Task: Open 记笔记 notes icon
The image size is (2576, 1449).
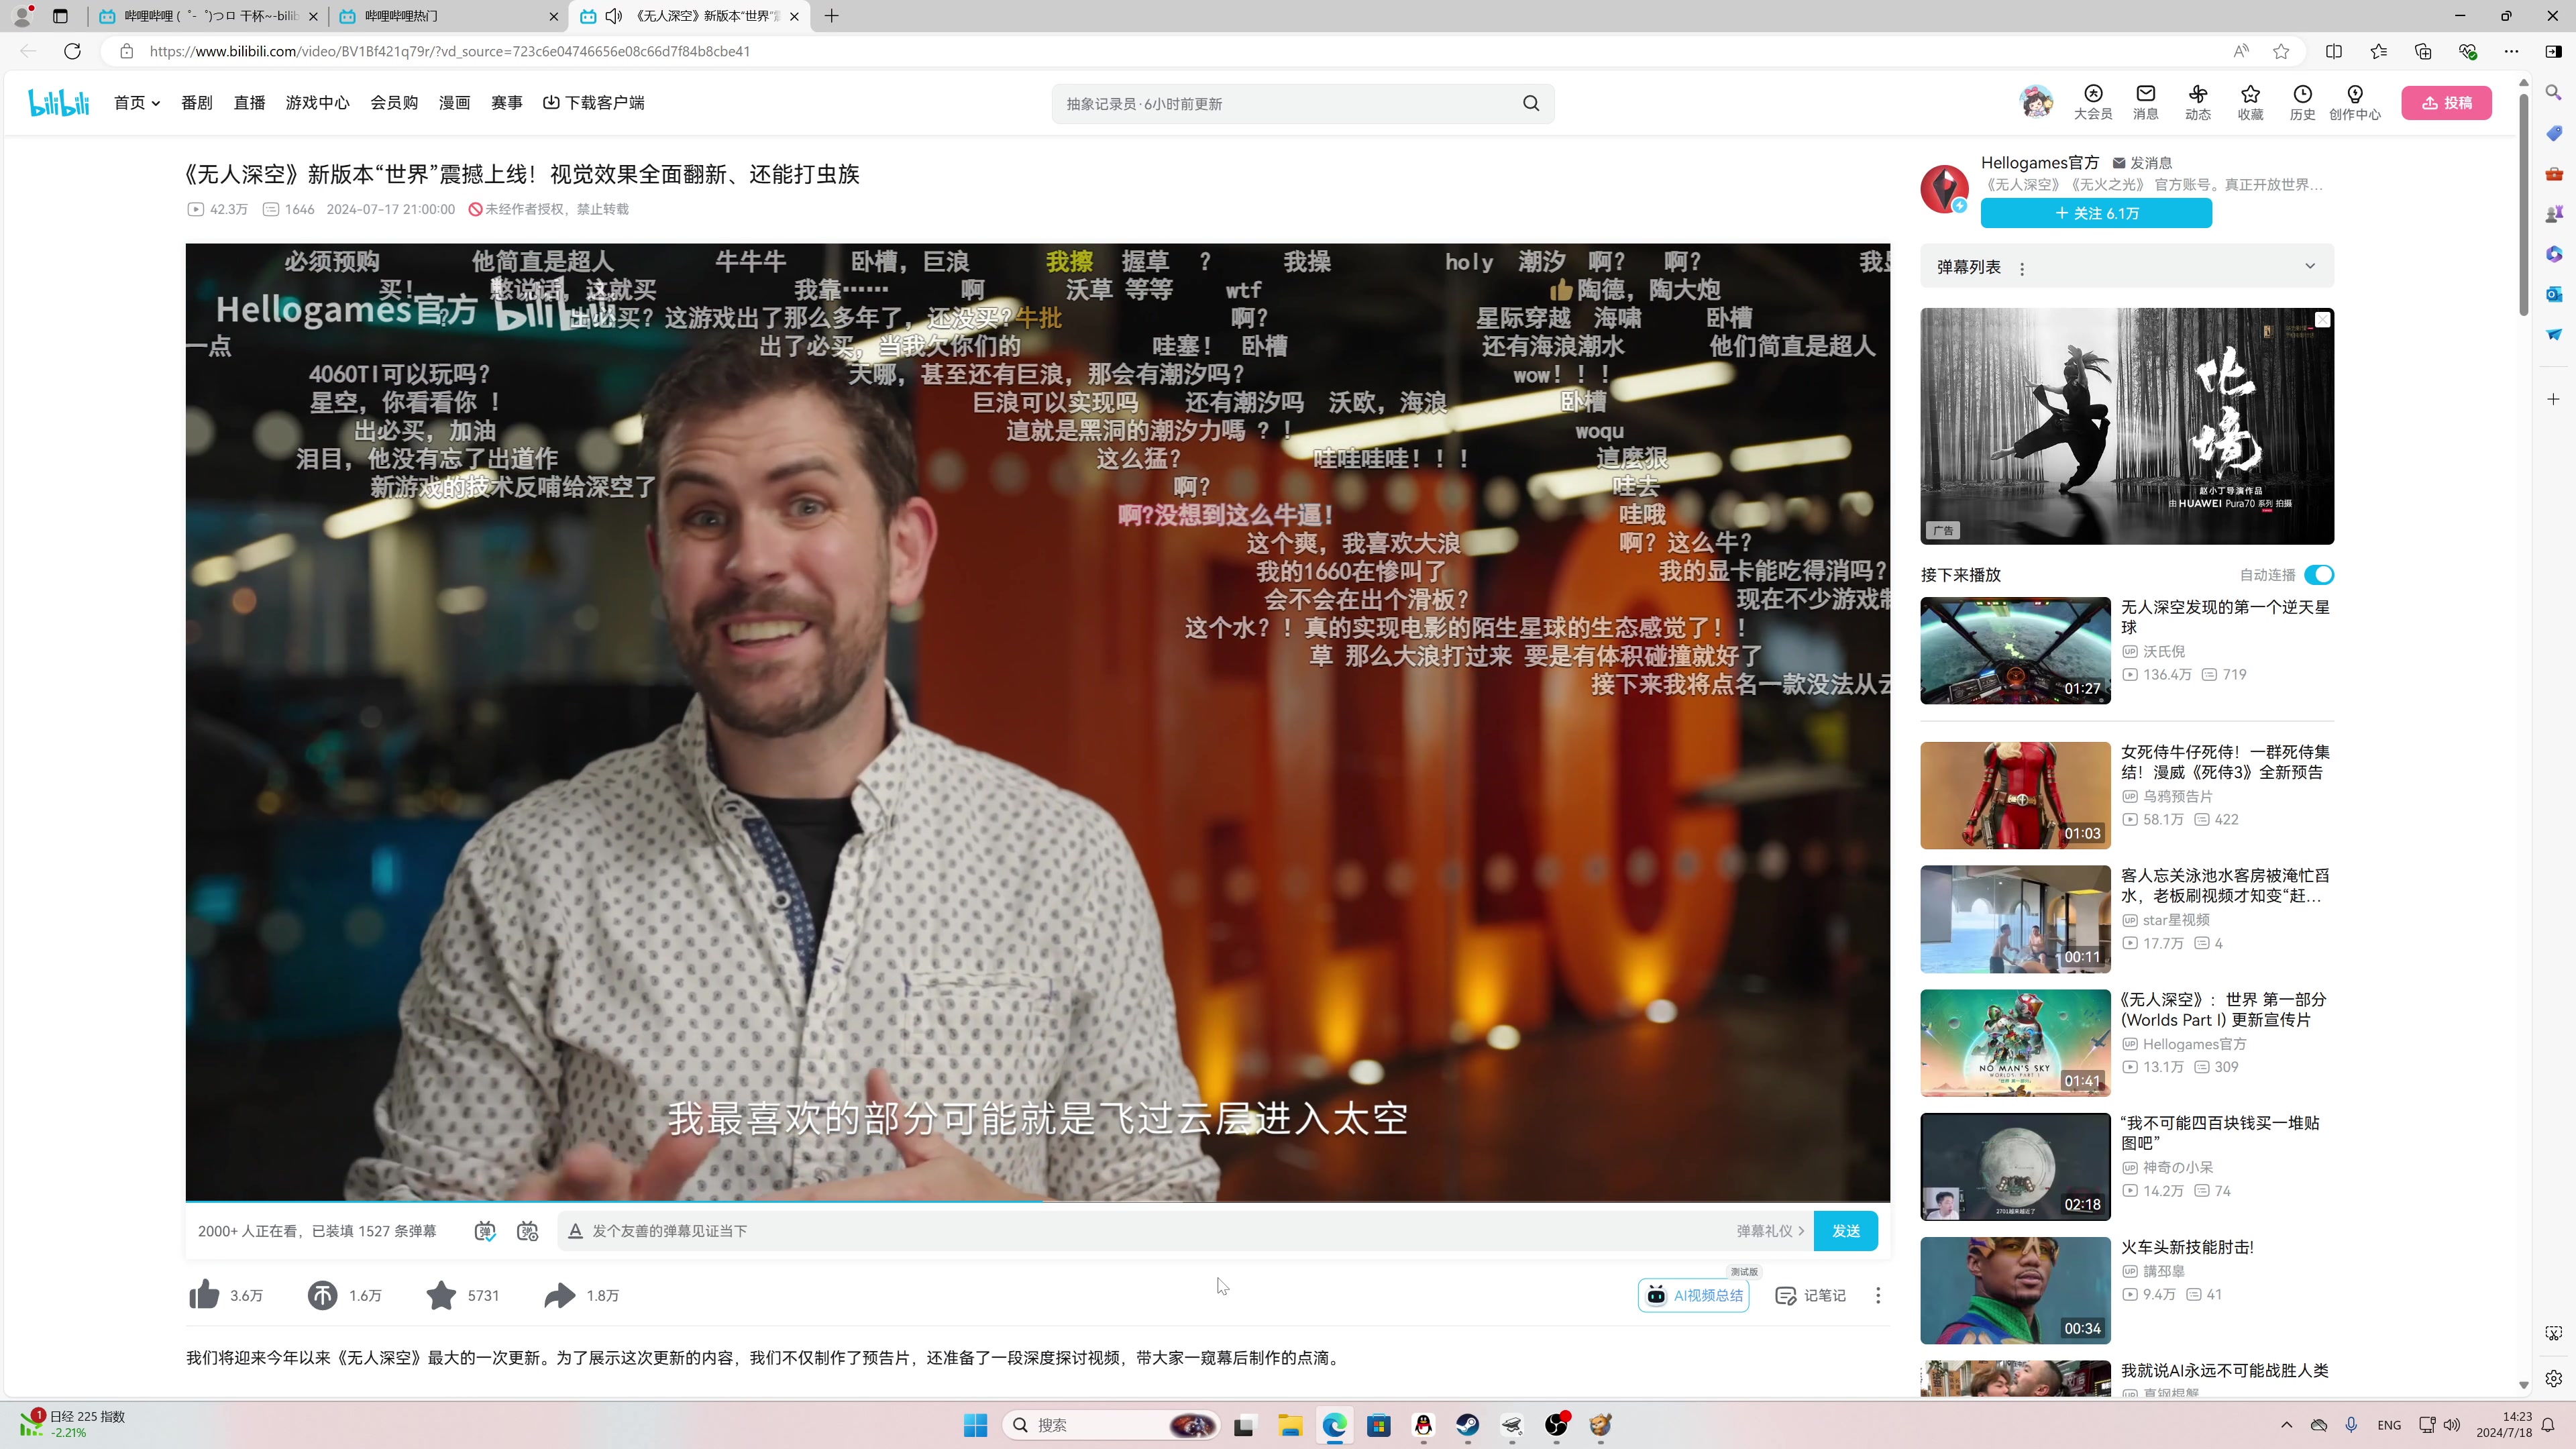Action: tap(1811, 1295)
